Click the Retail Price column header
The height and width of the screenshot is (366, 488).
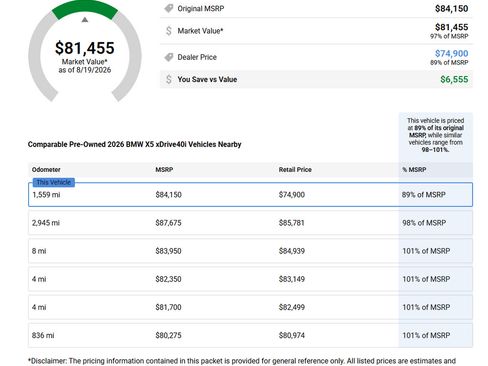[295, 170]
